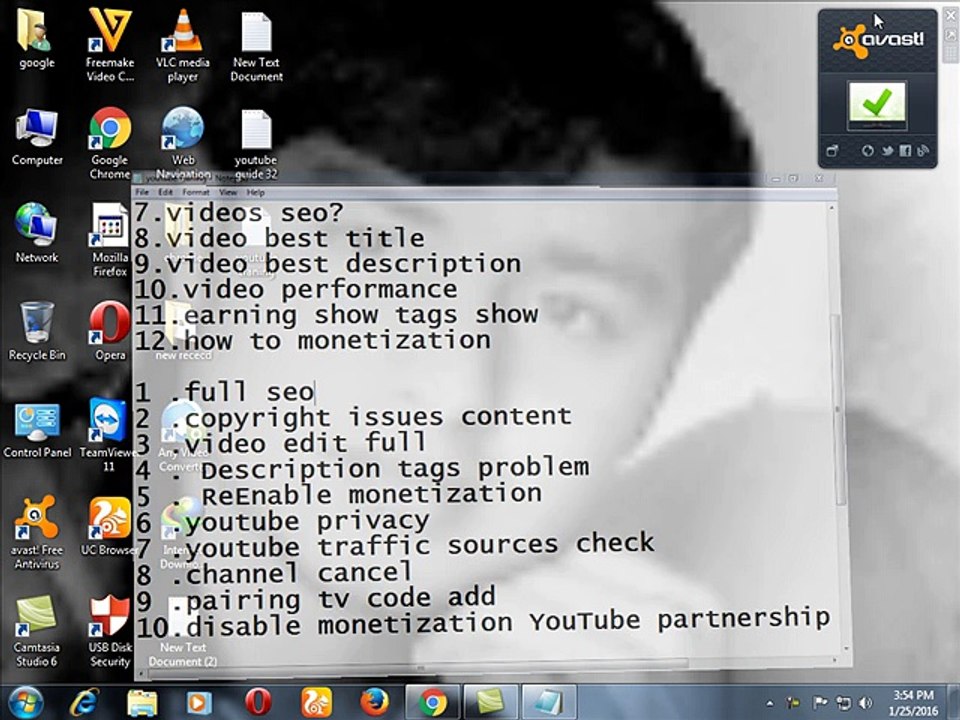Click the Twitter icon in avast gadget

point(887,151)
